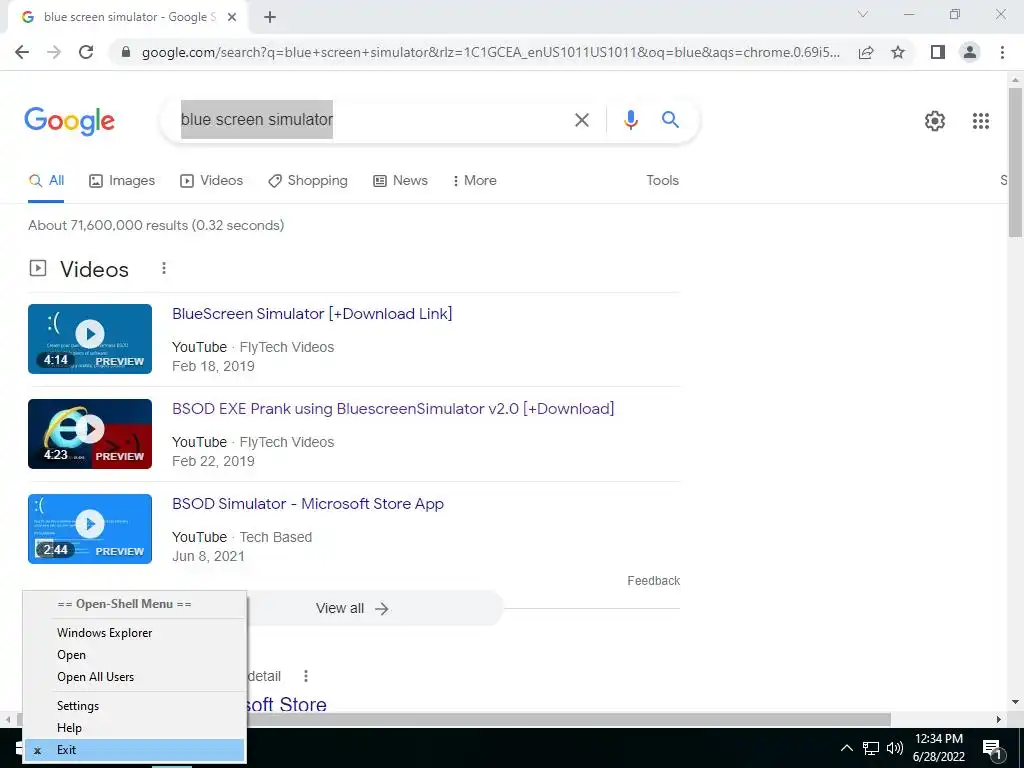The width and height of the screenshot is (1024, 768).
Task: Click the Google logo
Action: [69, 121]
